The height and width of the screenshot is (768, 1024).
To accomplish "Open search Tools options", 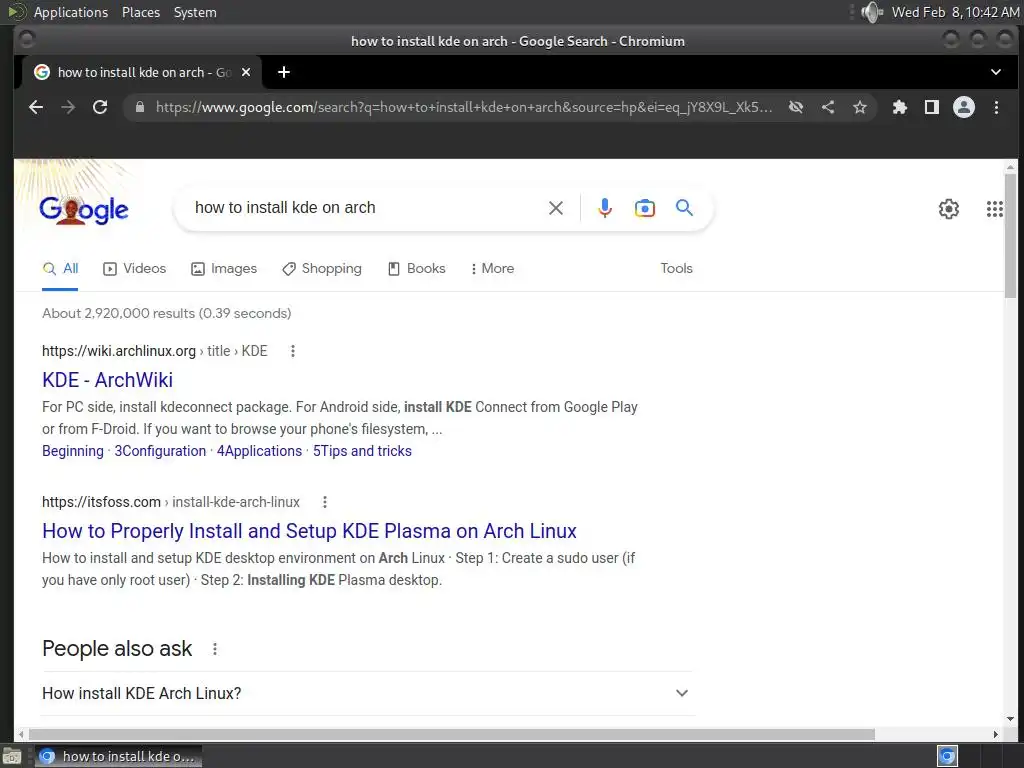I will click(x=677, y=268).
